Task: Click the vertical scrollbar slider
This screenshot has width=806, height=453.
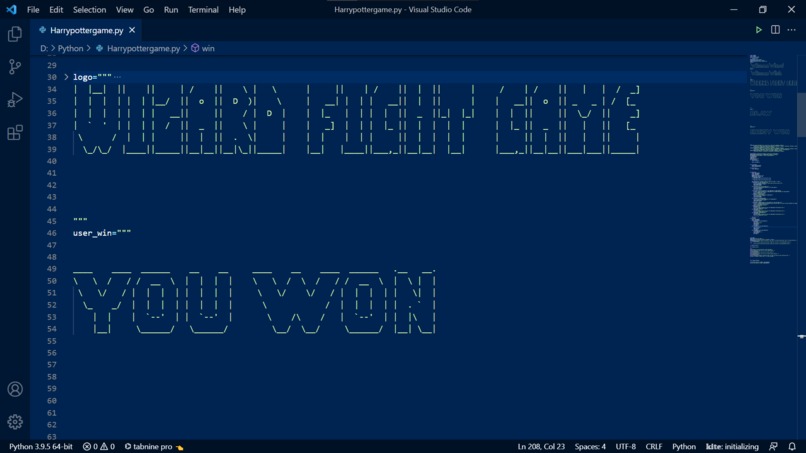Action: [801, 114]
